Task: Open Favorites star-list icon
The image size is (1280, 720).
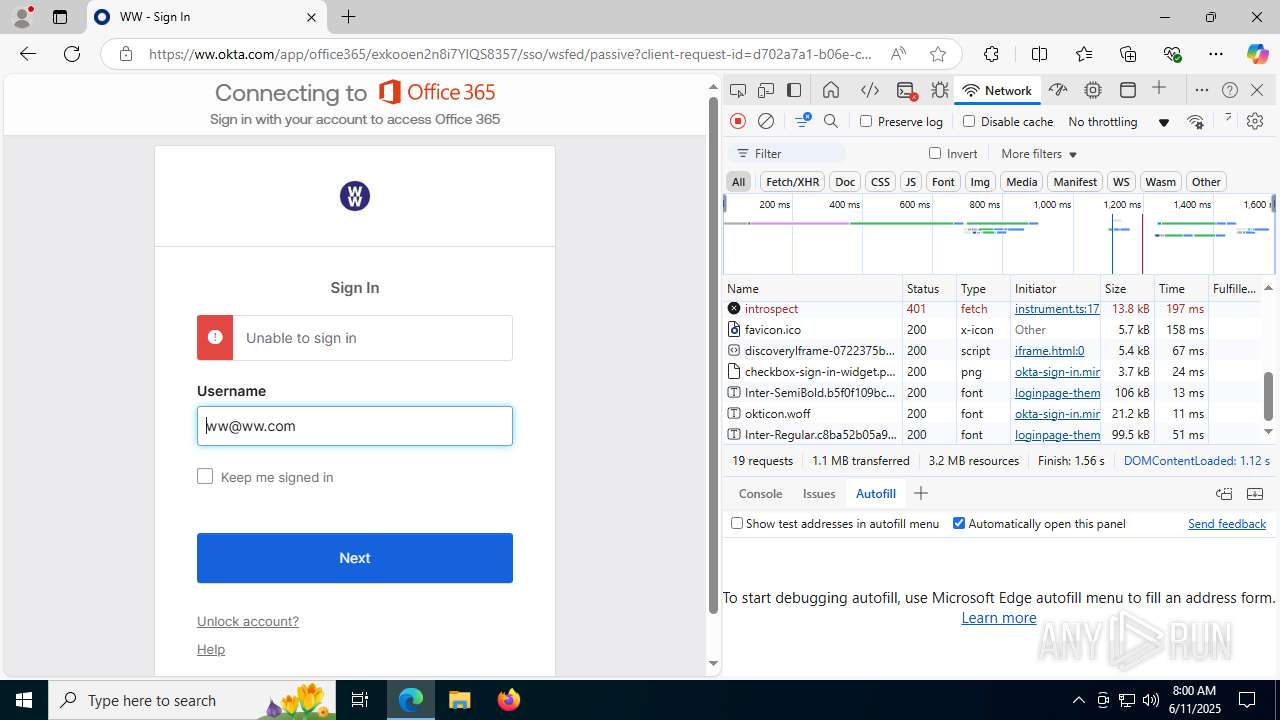Action: tap(1084, 54)
